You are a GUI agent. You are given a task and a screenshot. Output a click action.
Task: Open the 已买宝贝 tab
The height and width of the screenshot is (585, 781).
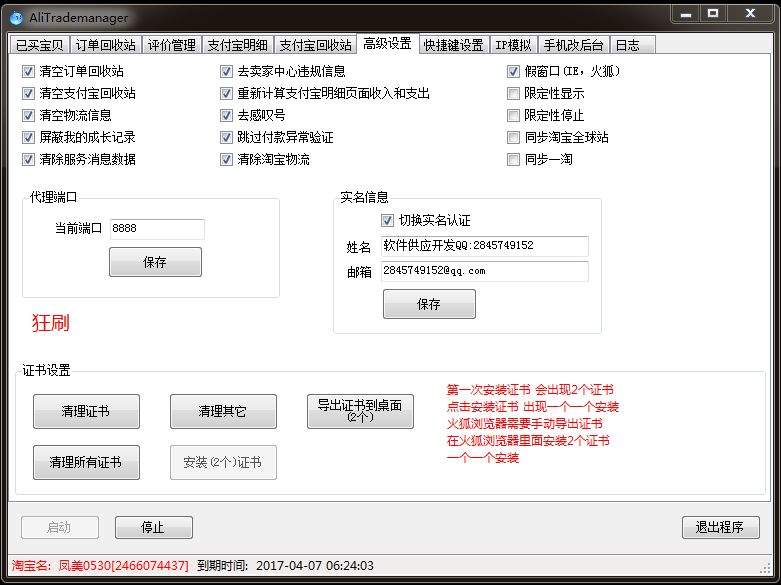click(x=40, y=45)
